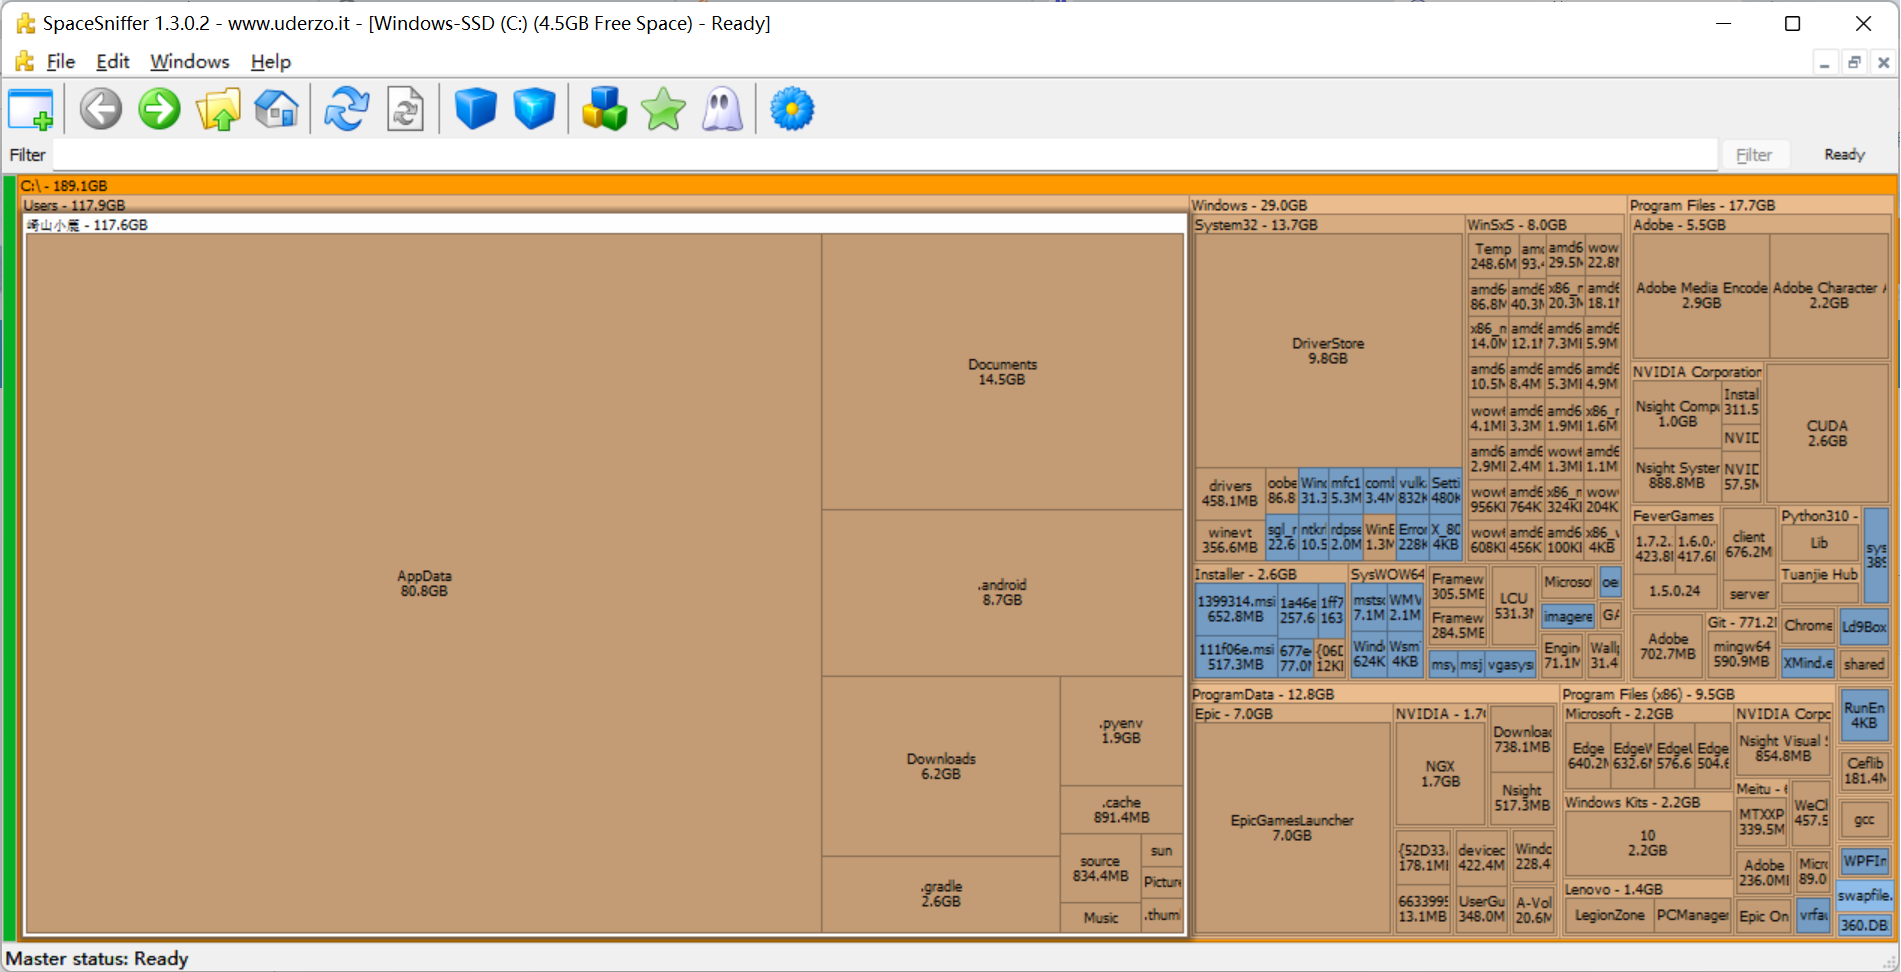Minimize the inner child window
Image resolution: width=1901 pixels, height=972 pixels.
coord(1825,62)
